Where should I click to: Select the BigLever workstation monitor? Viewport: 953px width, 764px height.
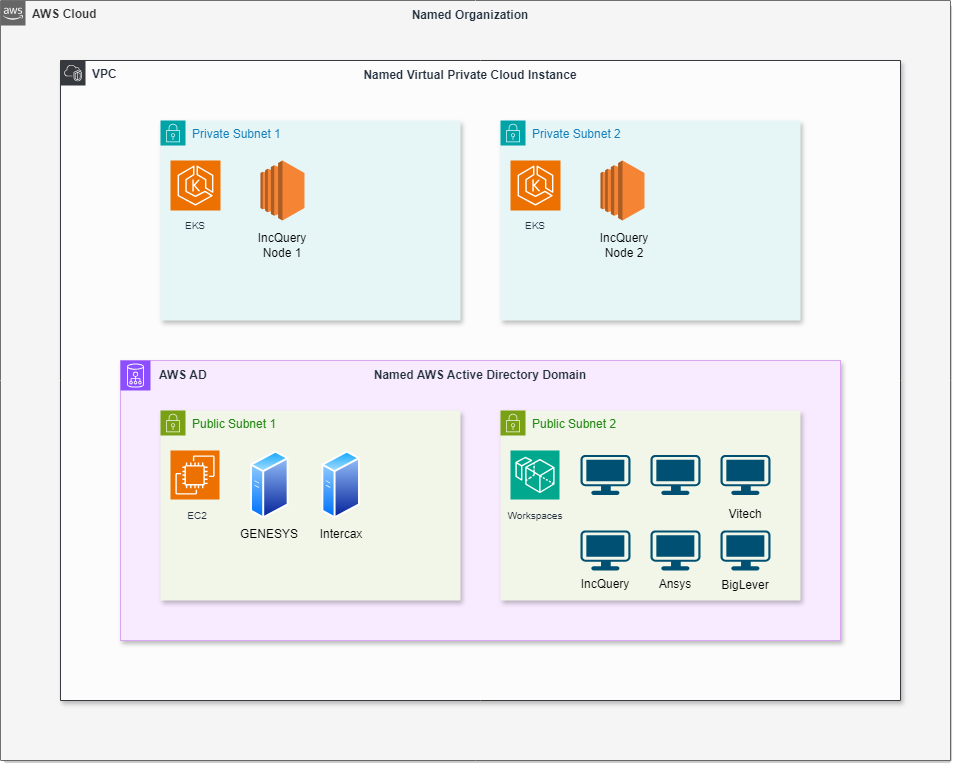coord(745,550)
